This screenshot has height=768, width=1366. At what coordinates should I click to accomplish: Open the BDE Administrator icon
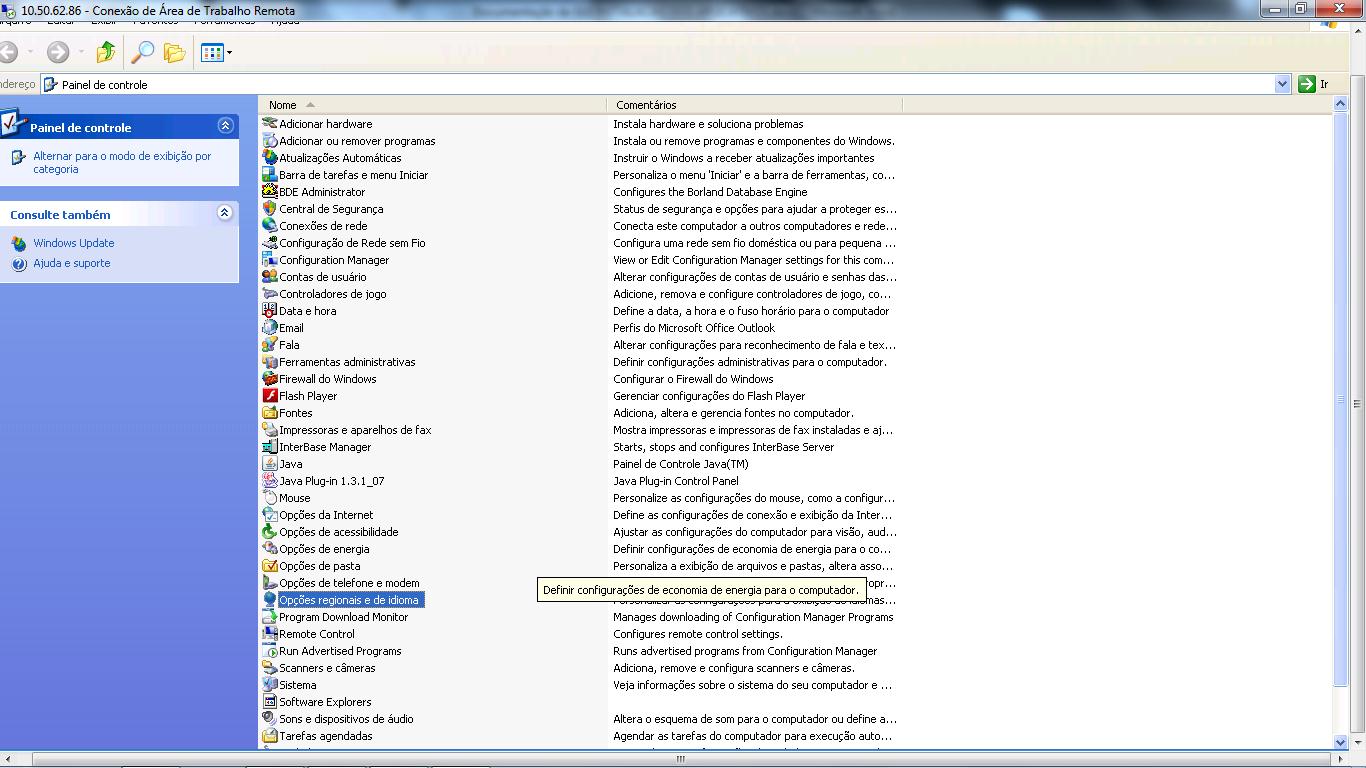coord(270,192)
